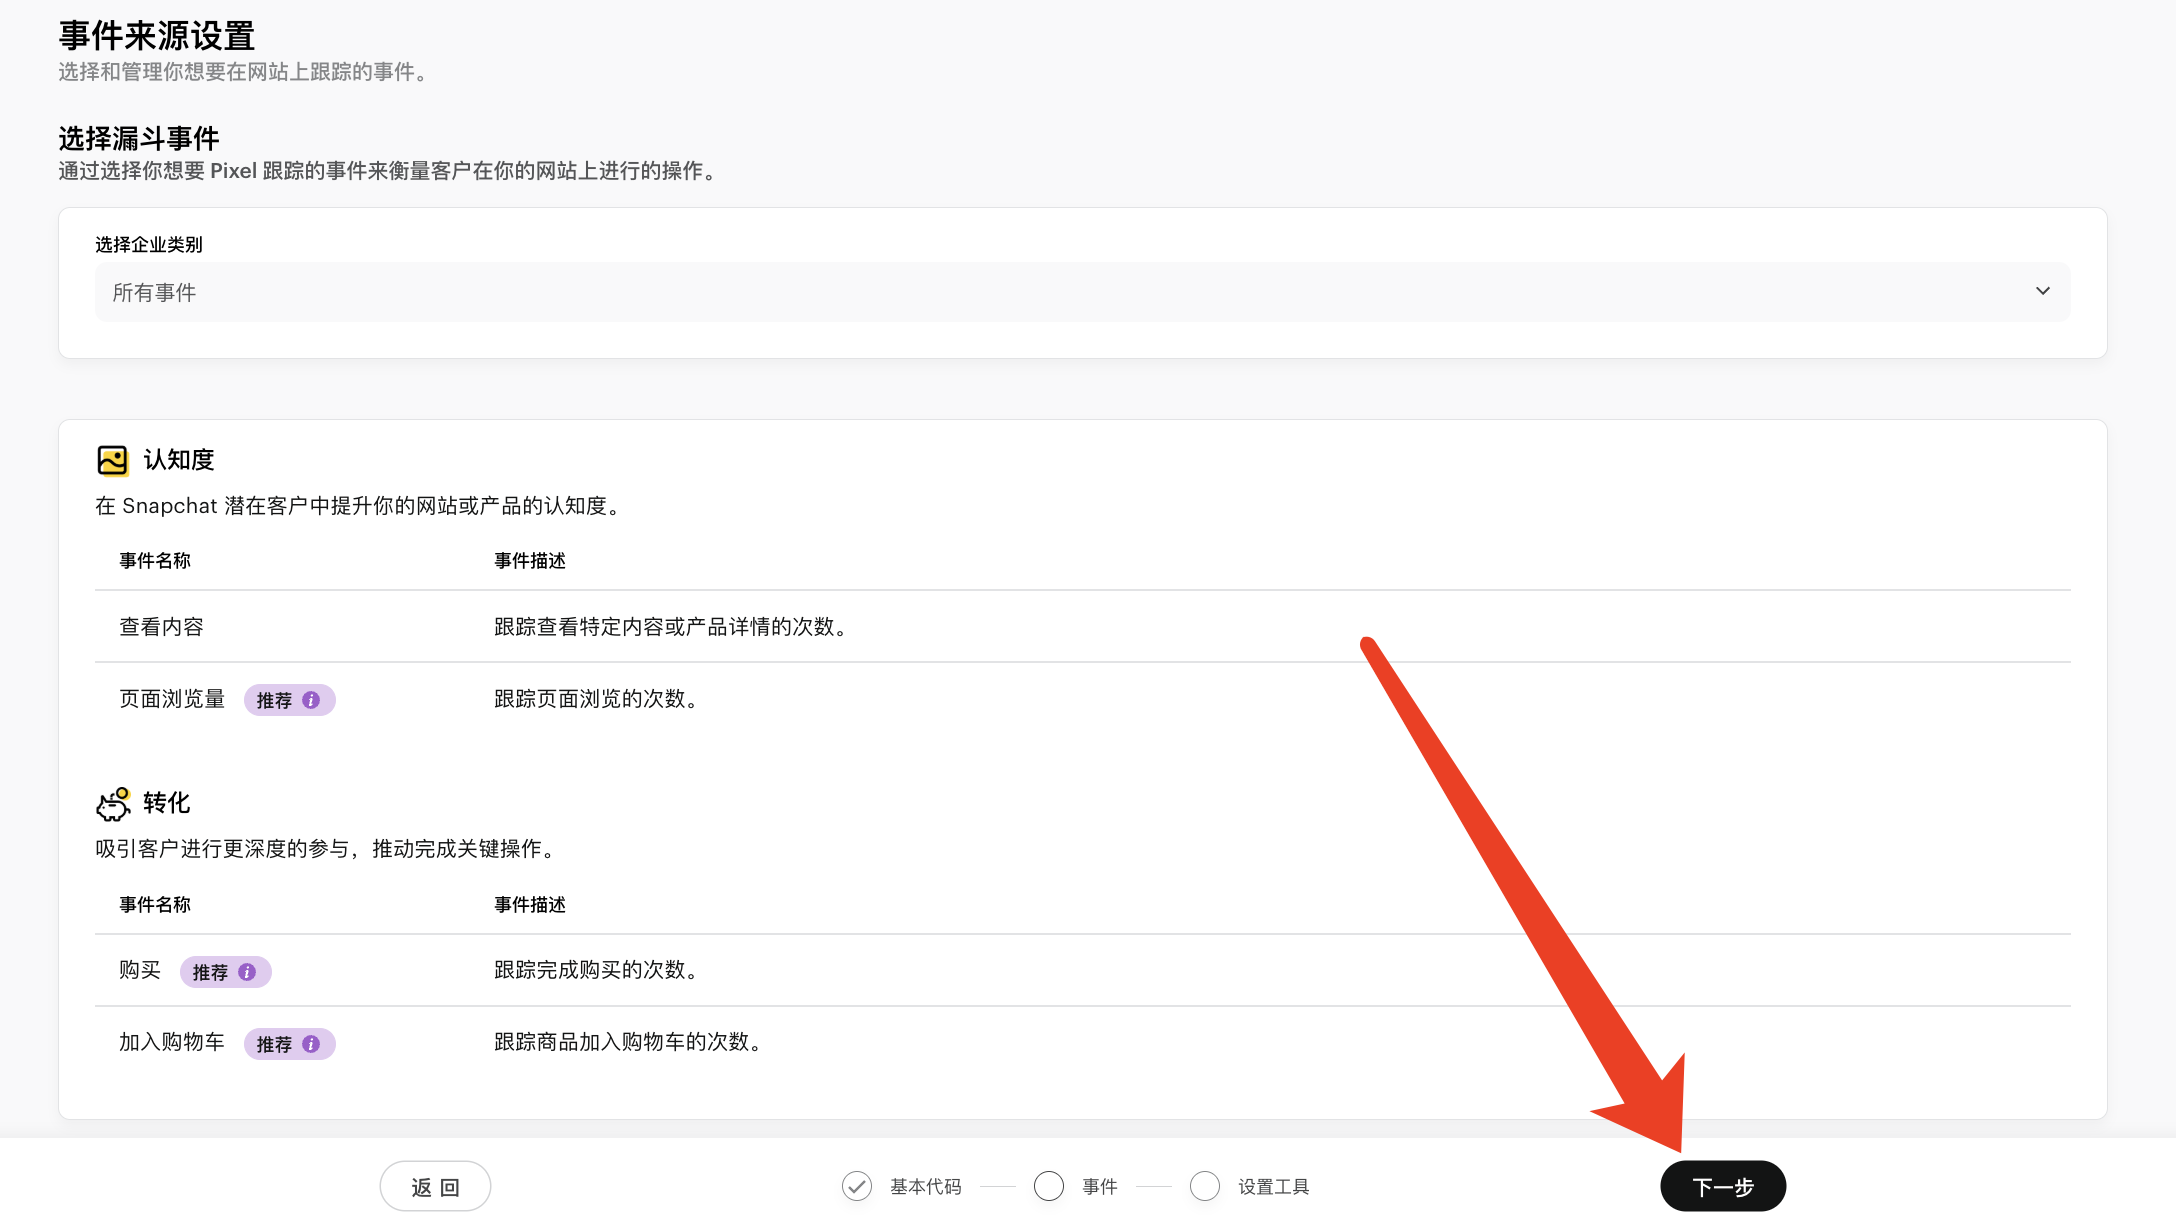Viewport: 2176px width, 1224px height.
Task: Click the 推荐 badge on 页面浏览量 row
Action: click(274, 700)
